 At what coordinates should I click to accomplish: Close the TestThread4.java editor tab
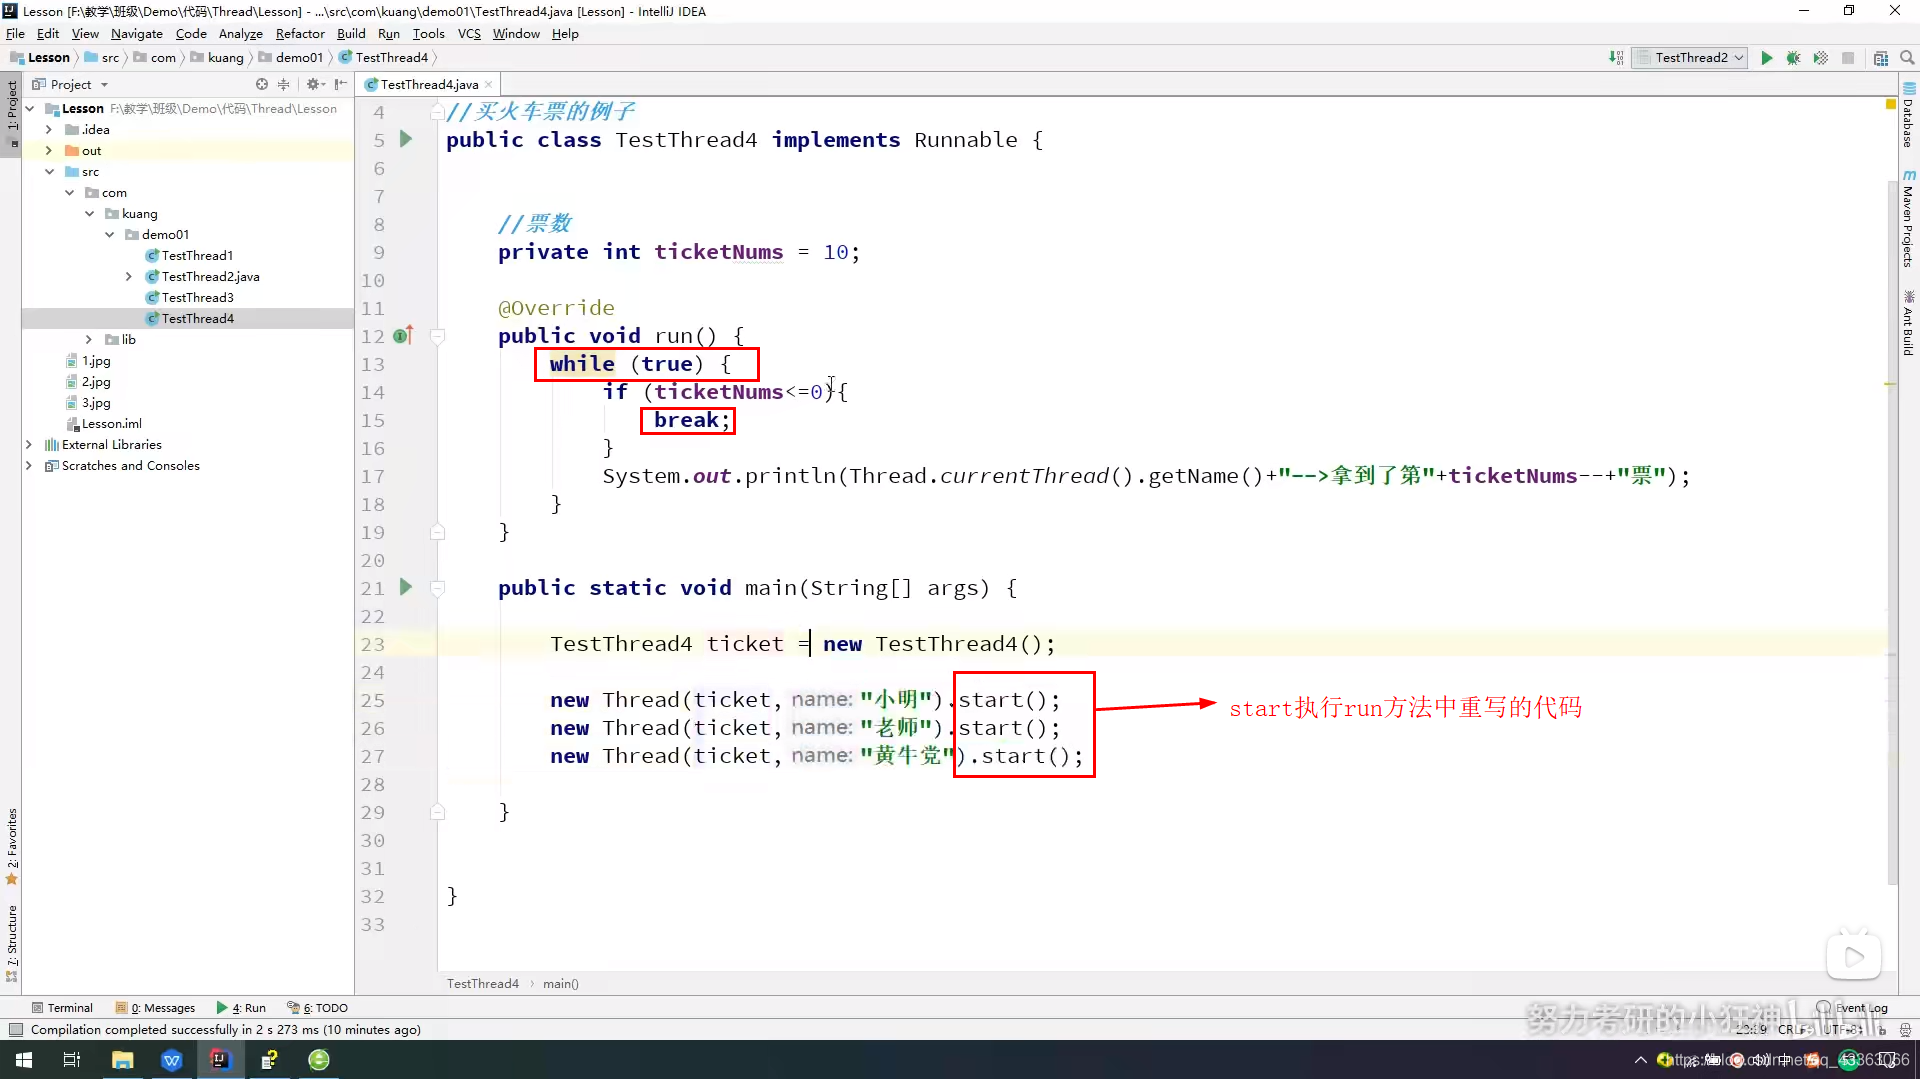pyautogui.click(x=489, y=85)
